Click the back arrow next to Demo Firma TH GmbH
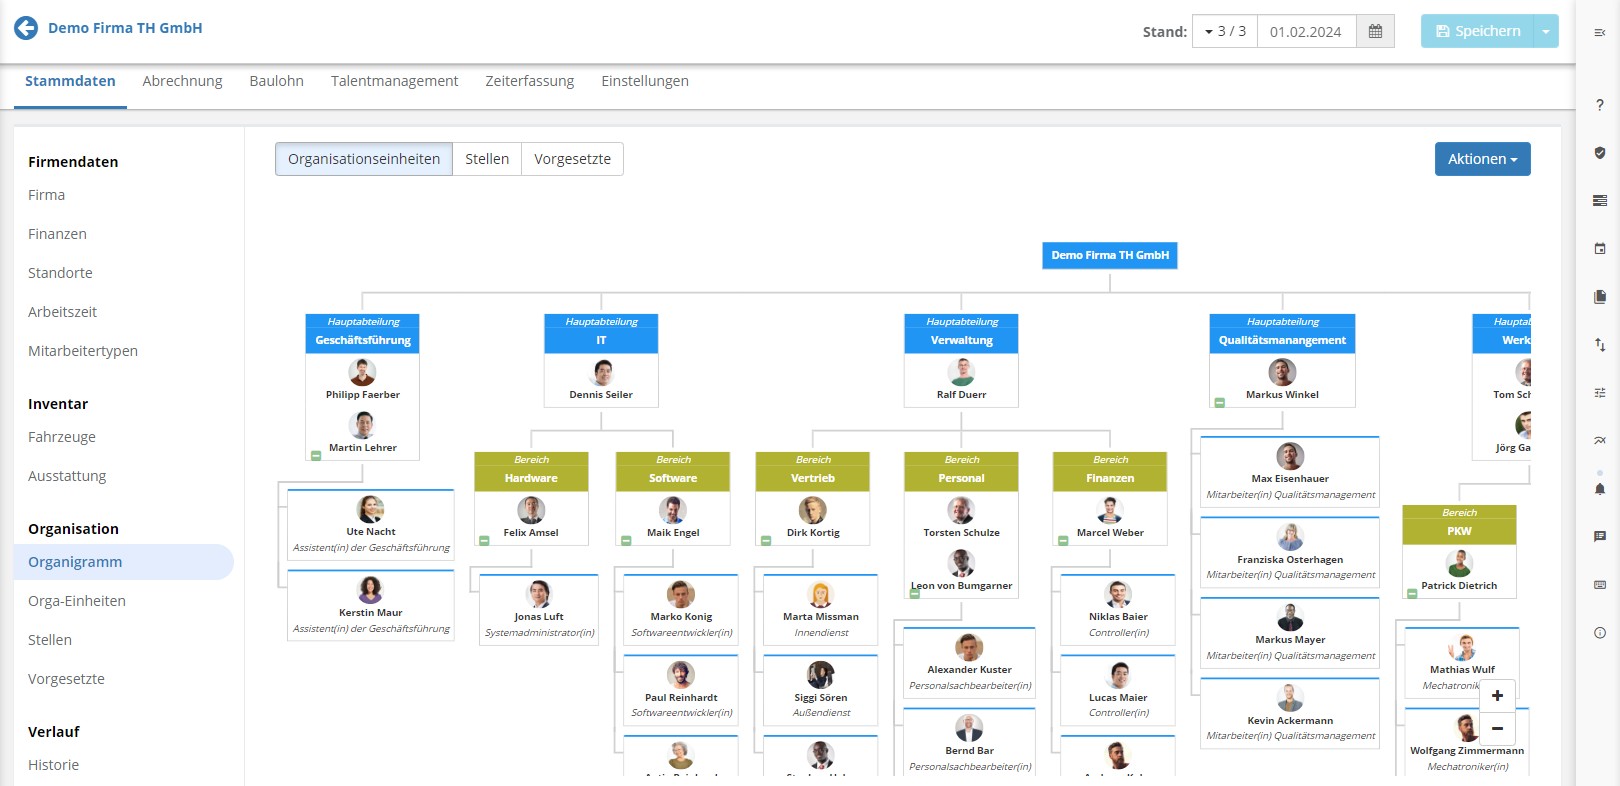The width and height of the screenshot is (1620, 786). pos(26,29)
